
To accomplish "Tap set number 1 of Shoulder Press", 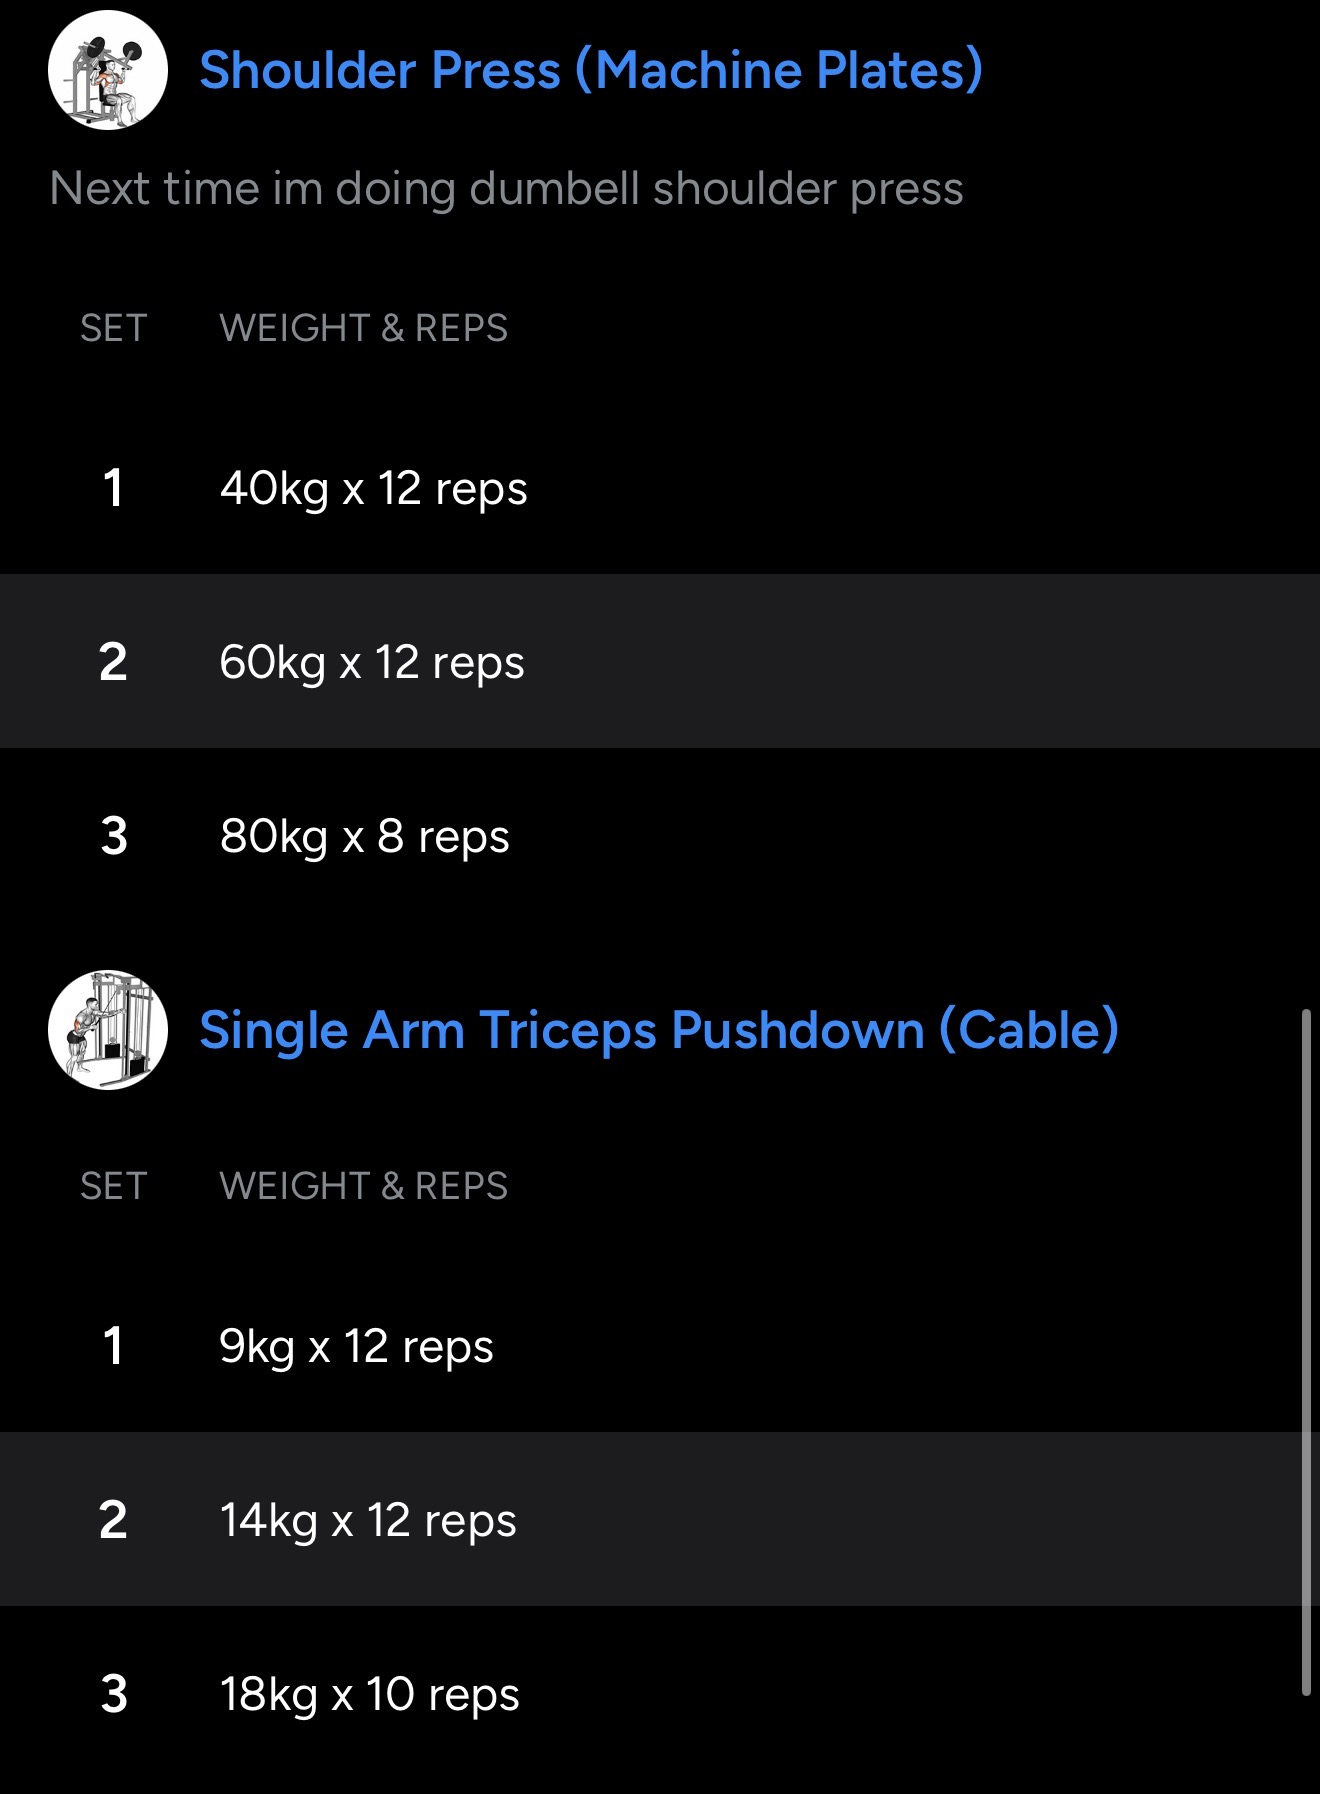I will [113, 488].
